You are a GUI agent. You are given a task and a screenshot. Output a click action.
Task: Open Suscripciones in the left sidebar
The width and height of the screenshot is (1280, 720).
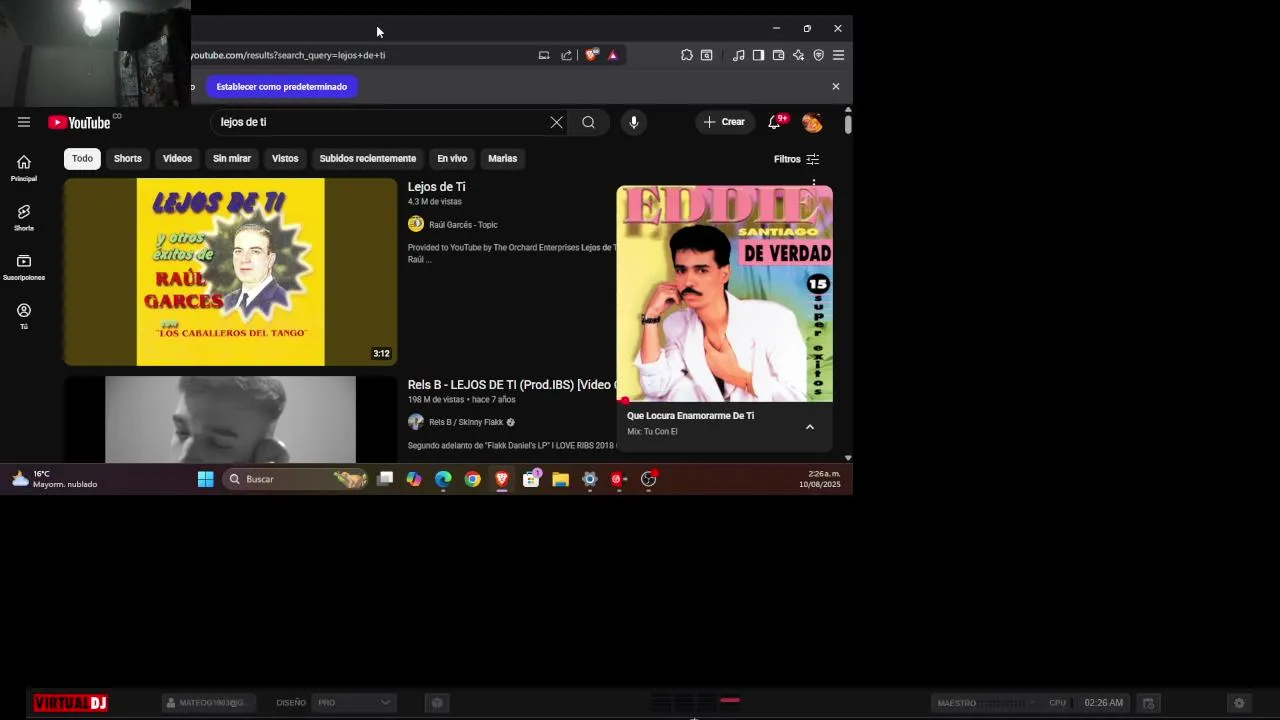[24, 267]
